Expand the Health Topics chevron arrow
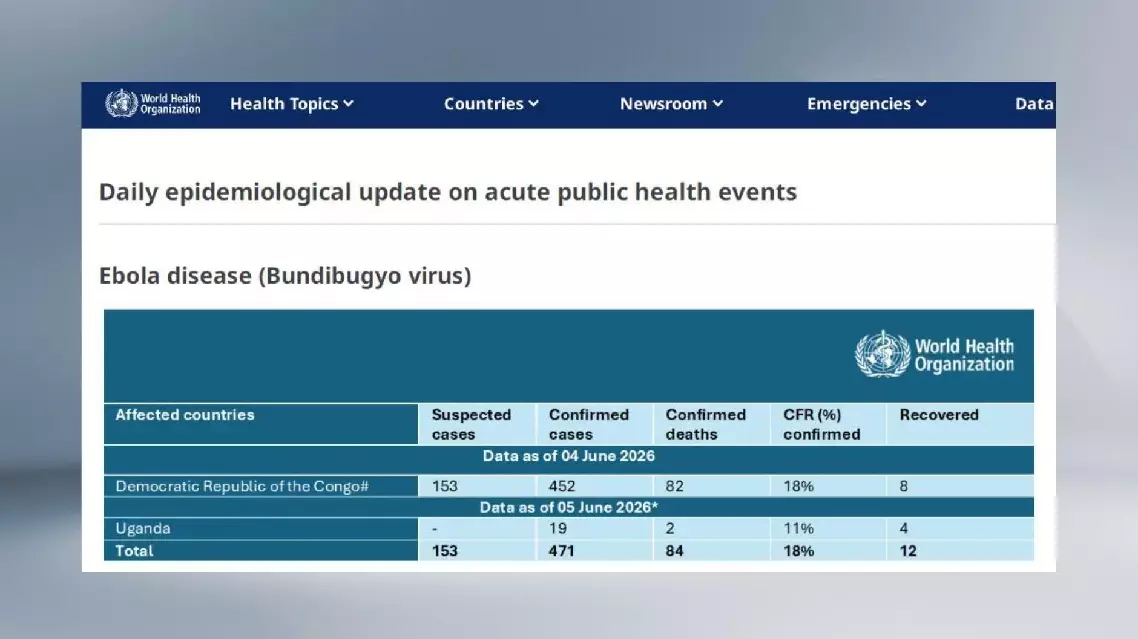 (348, 104)
